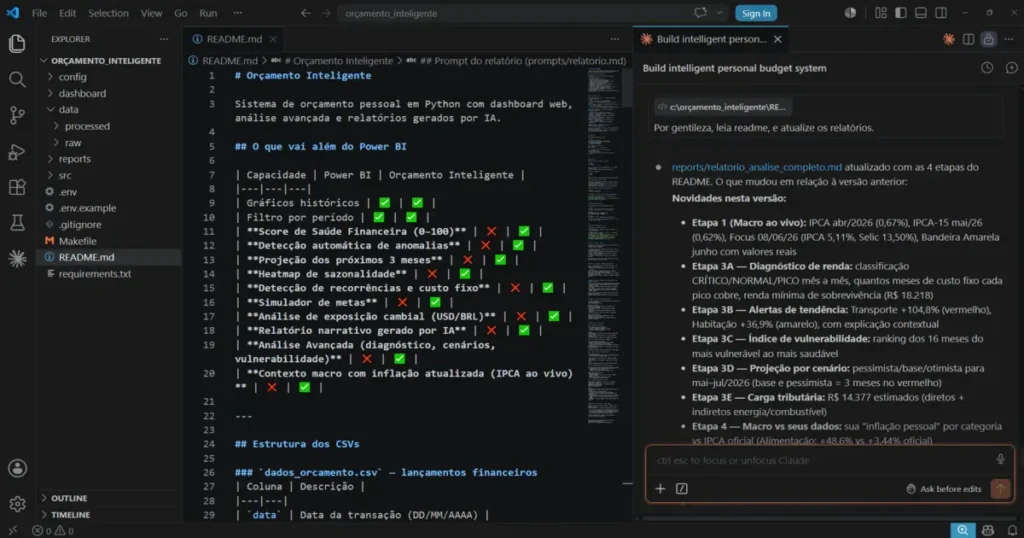Open the Run menu
This screenshot has height=538, width=1024.
(x=208, y=13)
